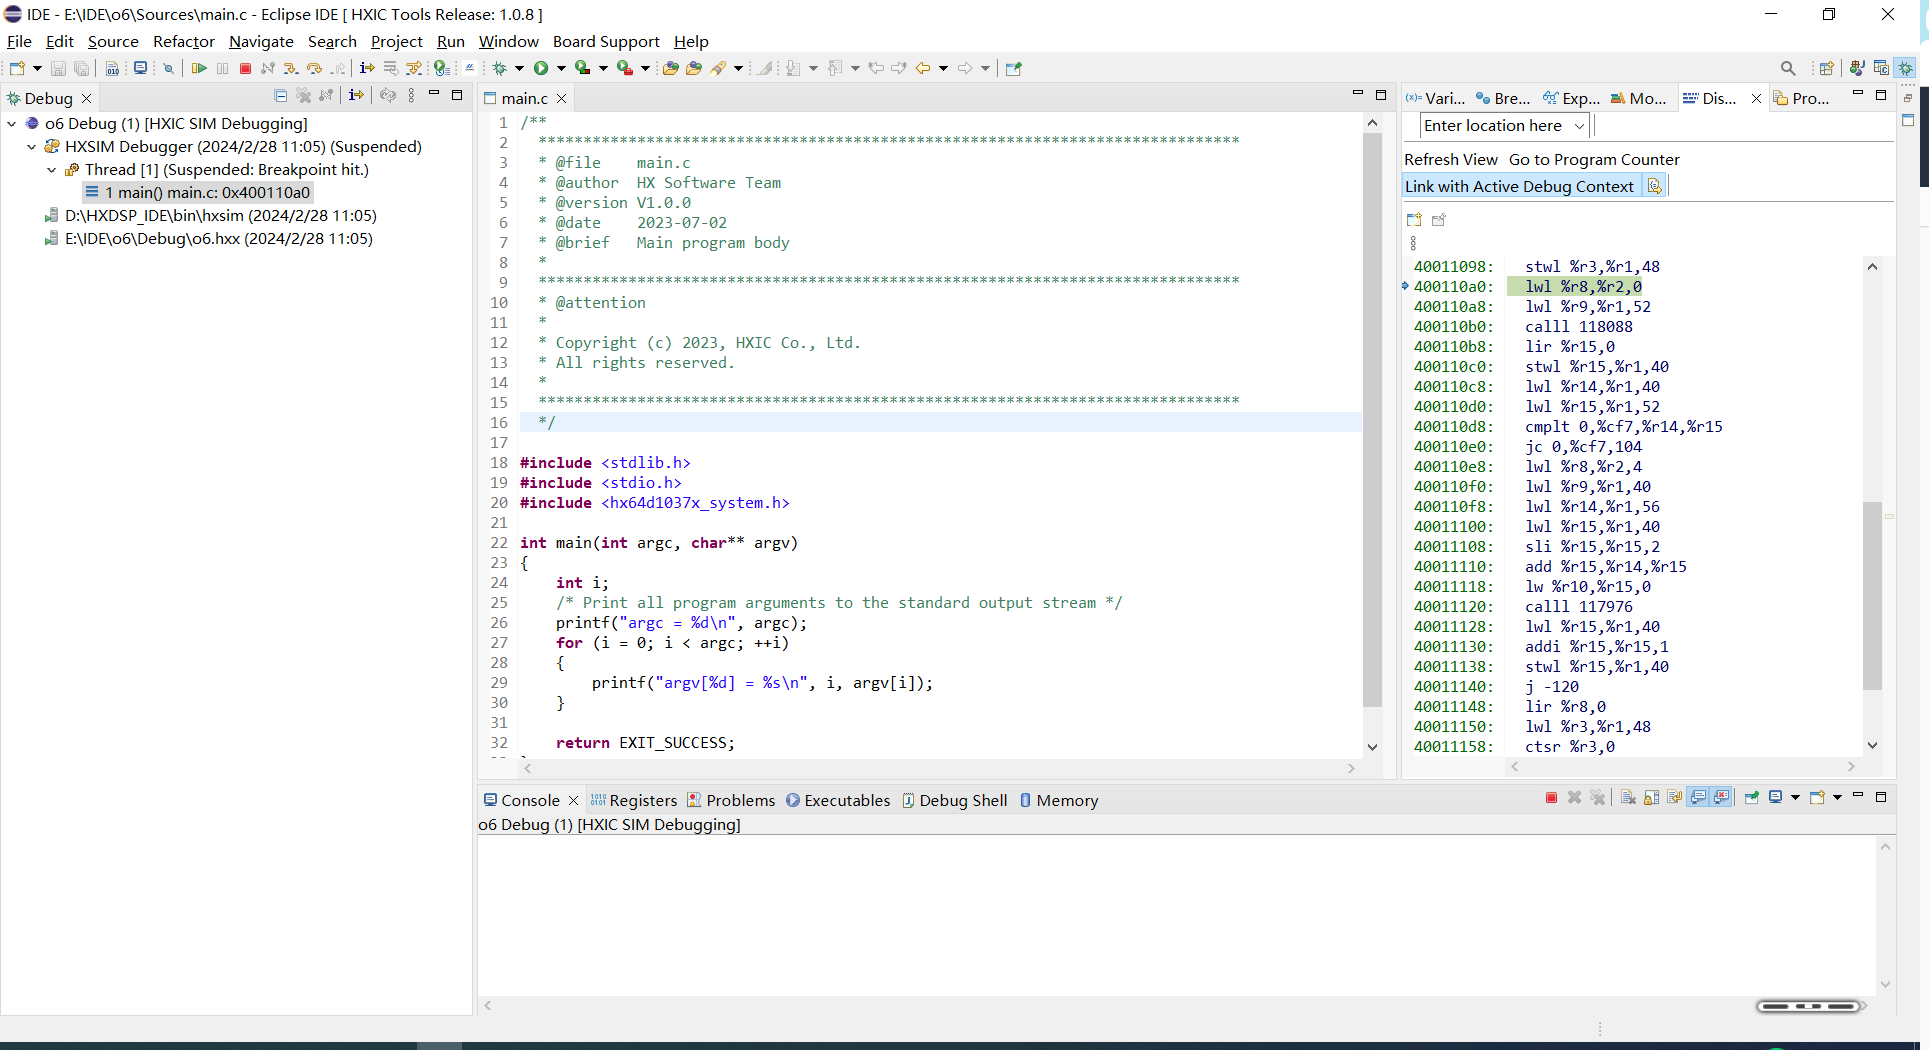1929x1050 pixels.
Task: Toggle Instruction Stepping Mode in Debug view toolbar
Action: [x=356, y=95]
